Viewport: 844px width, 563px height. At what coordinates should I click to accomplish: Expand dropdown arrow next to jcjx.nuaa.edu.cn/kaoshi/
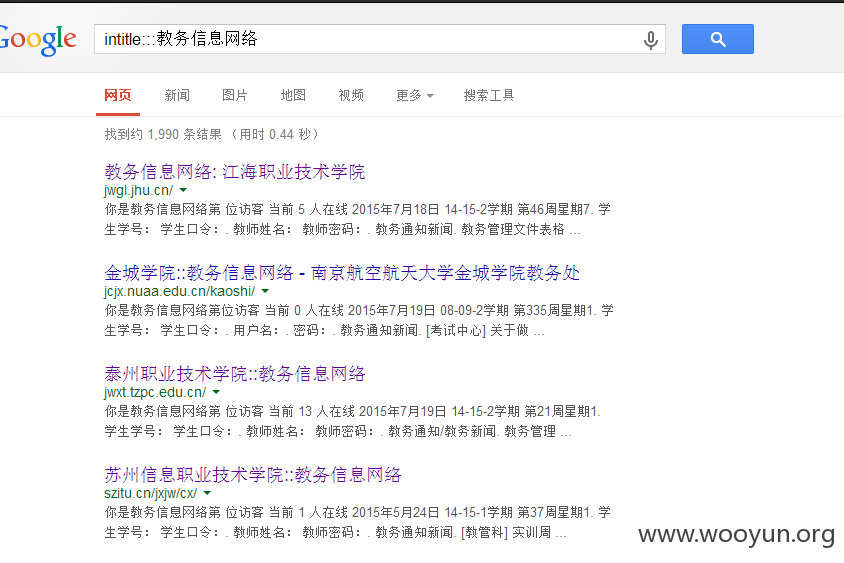pyautogui.click(x=265, y=291)
